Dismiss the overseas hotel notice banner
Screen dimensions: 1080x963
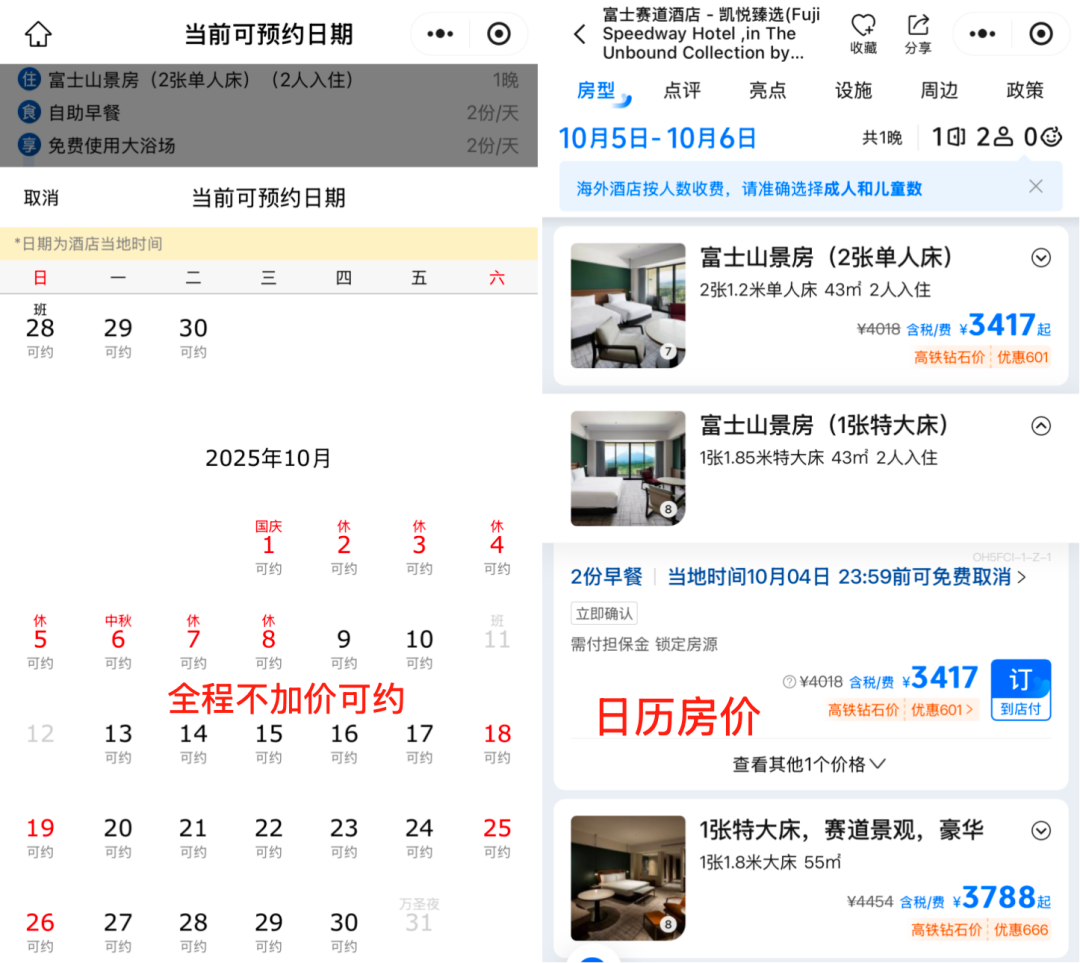point(1035,187)
